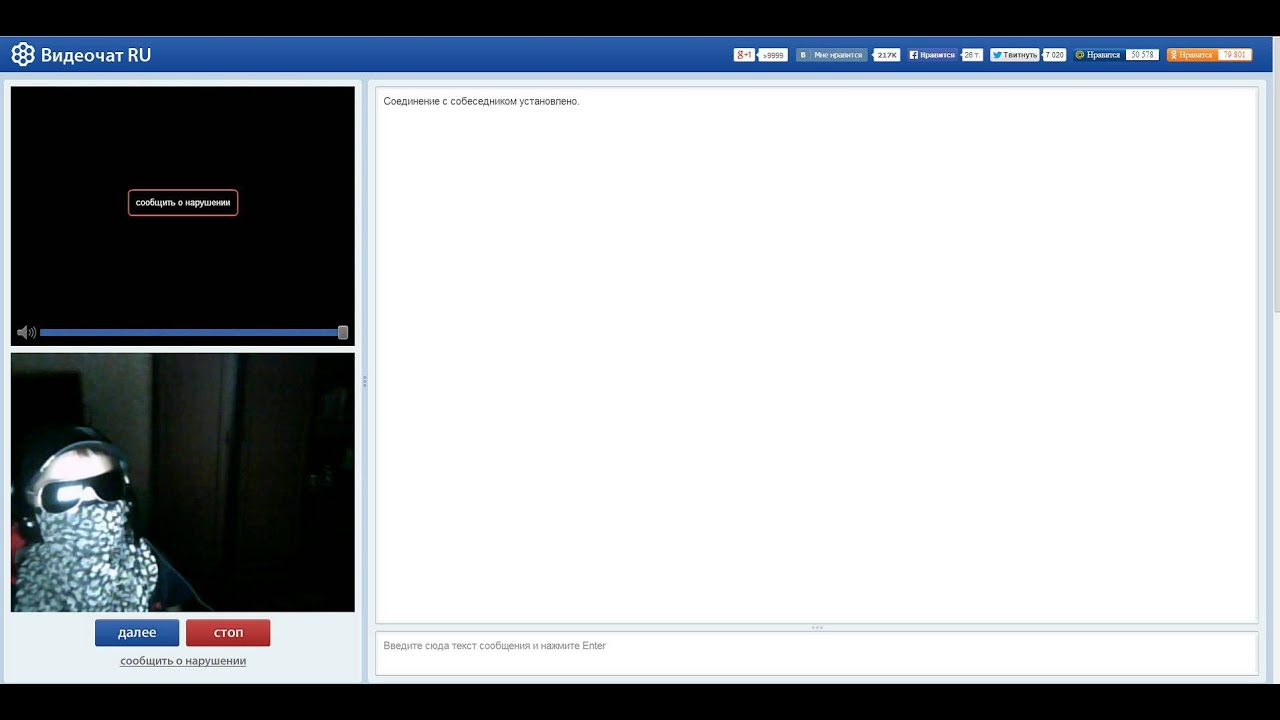Screen dimensions: 1280x720
Task: Open 'сообщить о нарушении' link below buttons
Action: tap(183, 661)
